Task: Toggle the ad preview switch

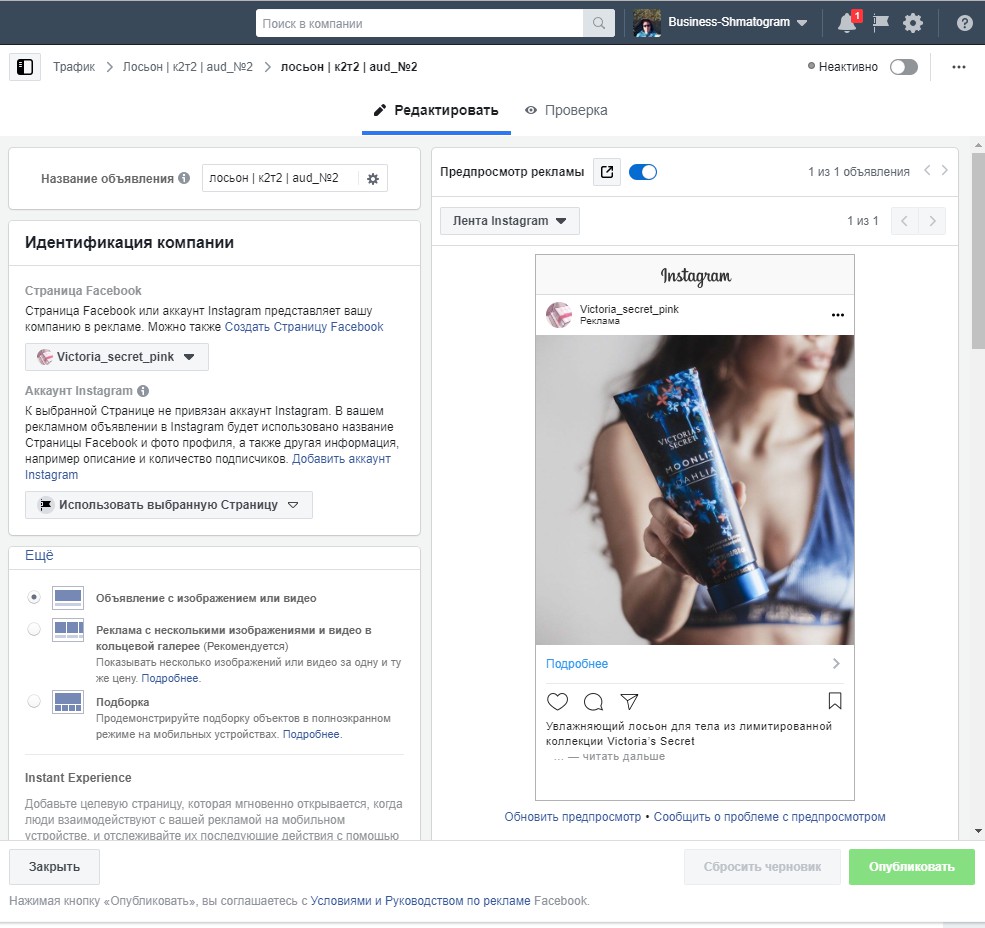Action: coord(643,172)
